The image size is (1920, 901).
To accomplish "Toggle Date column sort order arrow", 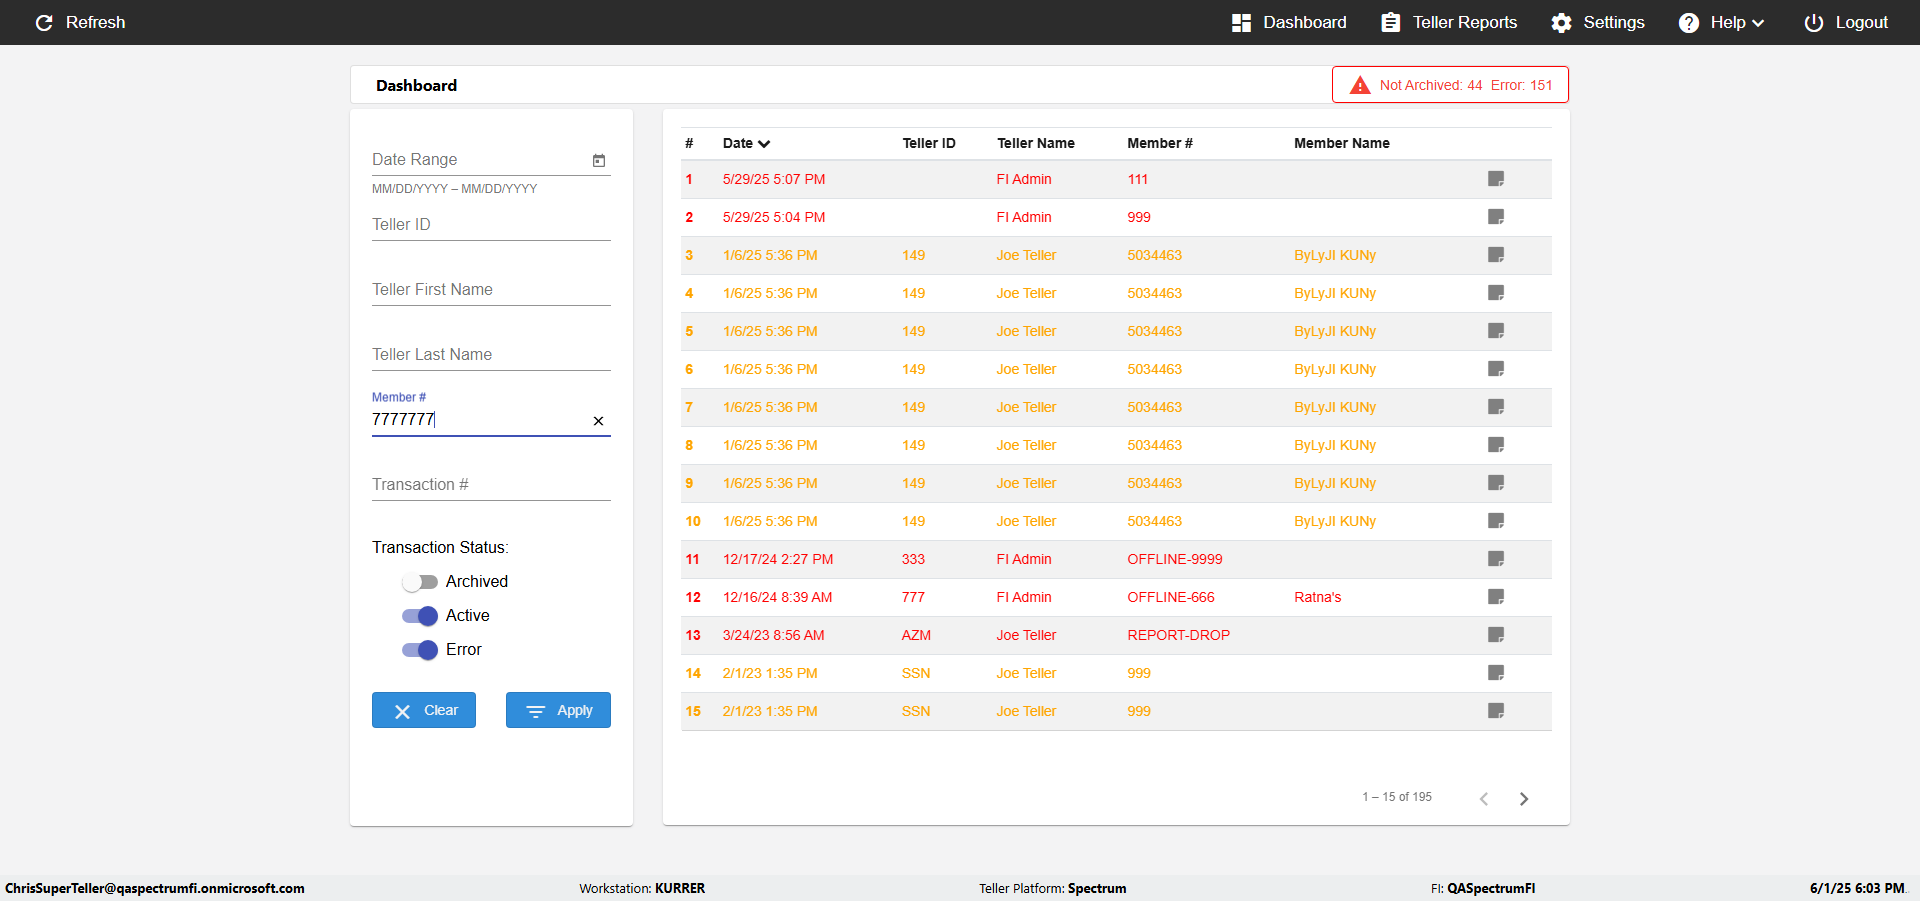I will click(764, 144).
